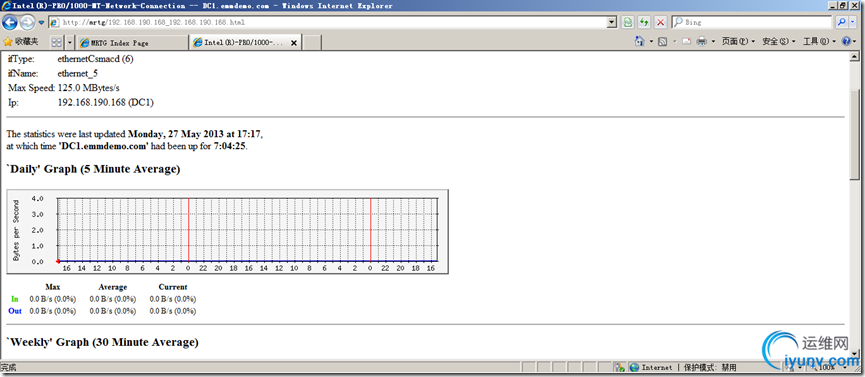Click the Ip value 192.168.190.168 (DC1)
This screenshot has height=377, width=865.
tap(105, 102)
